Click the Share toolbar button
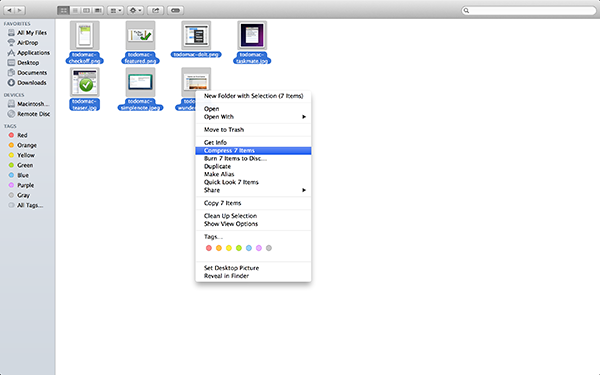This screenshot has height=375, width=600. (x=155, y=10)
